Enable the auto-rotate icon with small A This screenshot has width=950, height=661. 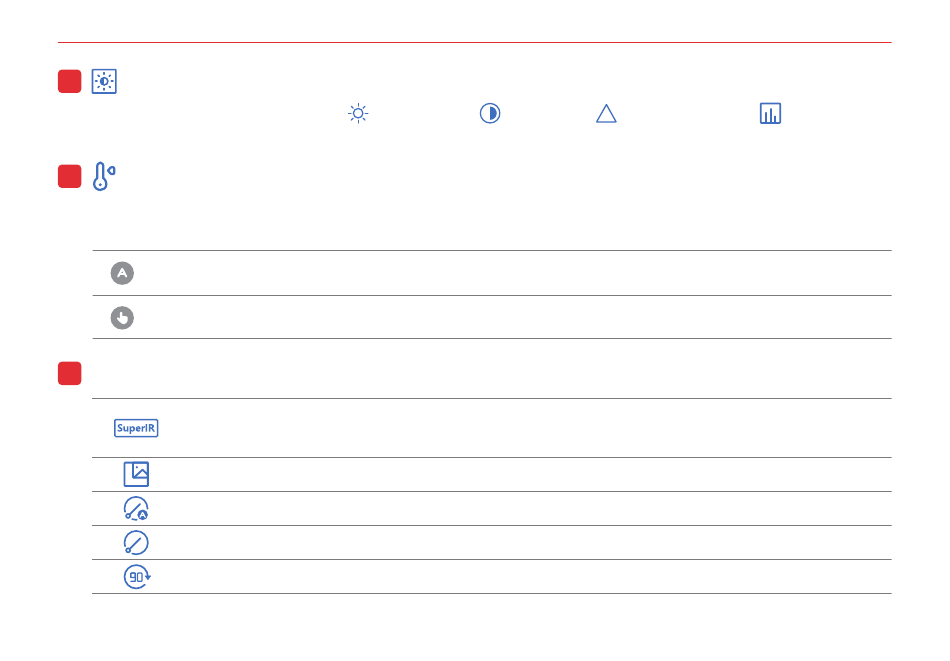pos(136,508)
